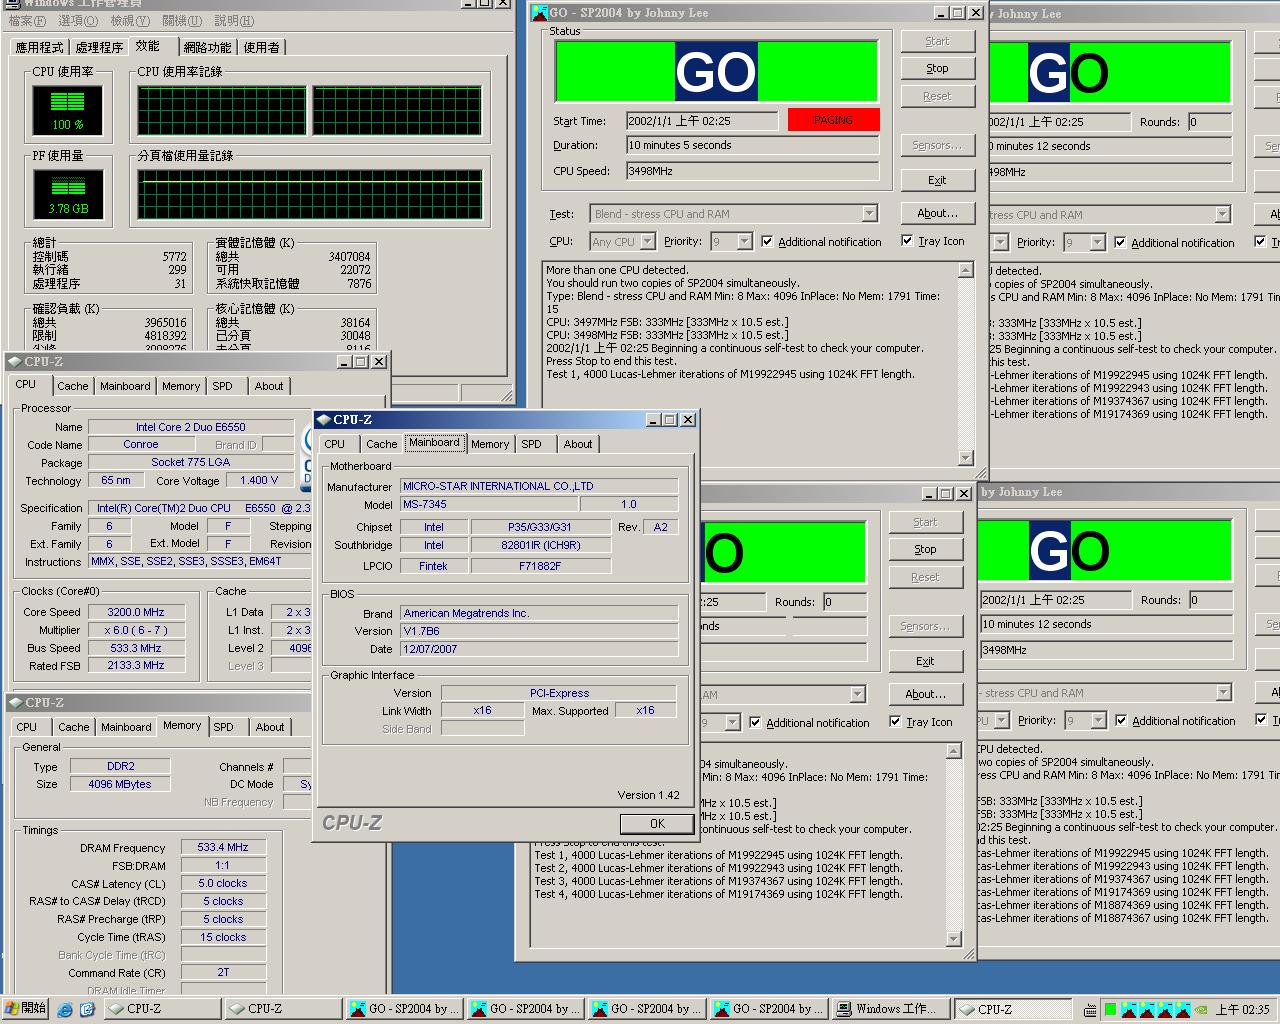Click the language bar keyboard icon in tray
The image size is (1280, 1024).
(x=1092, y=1009)
